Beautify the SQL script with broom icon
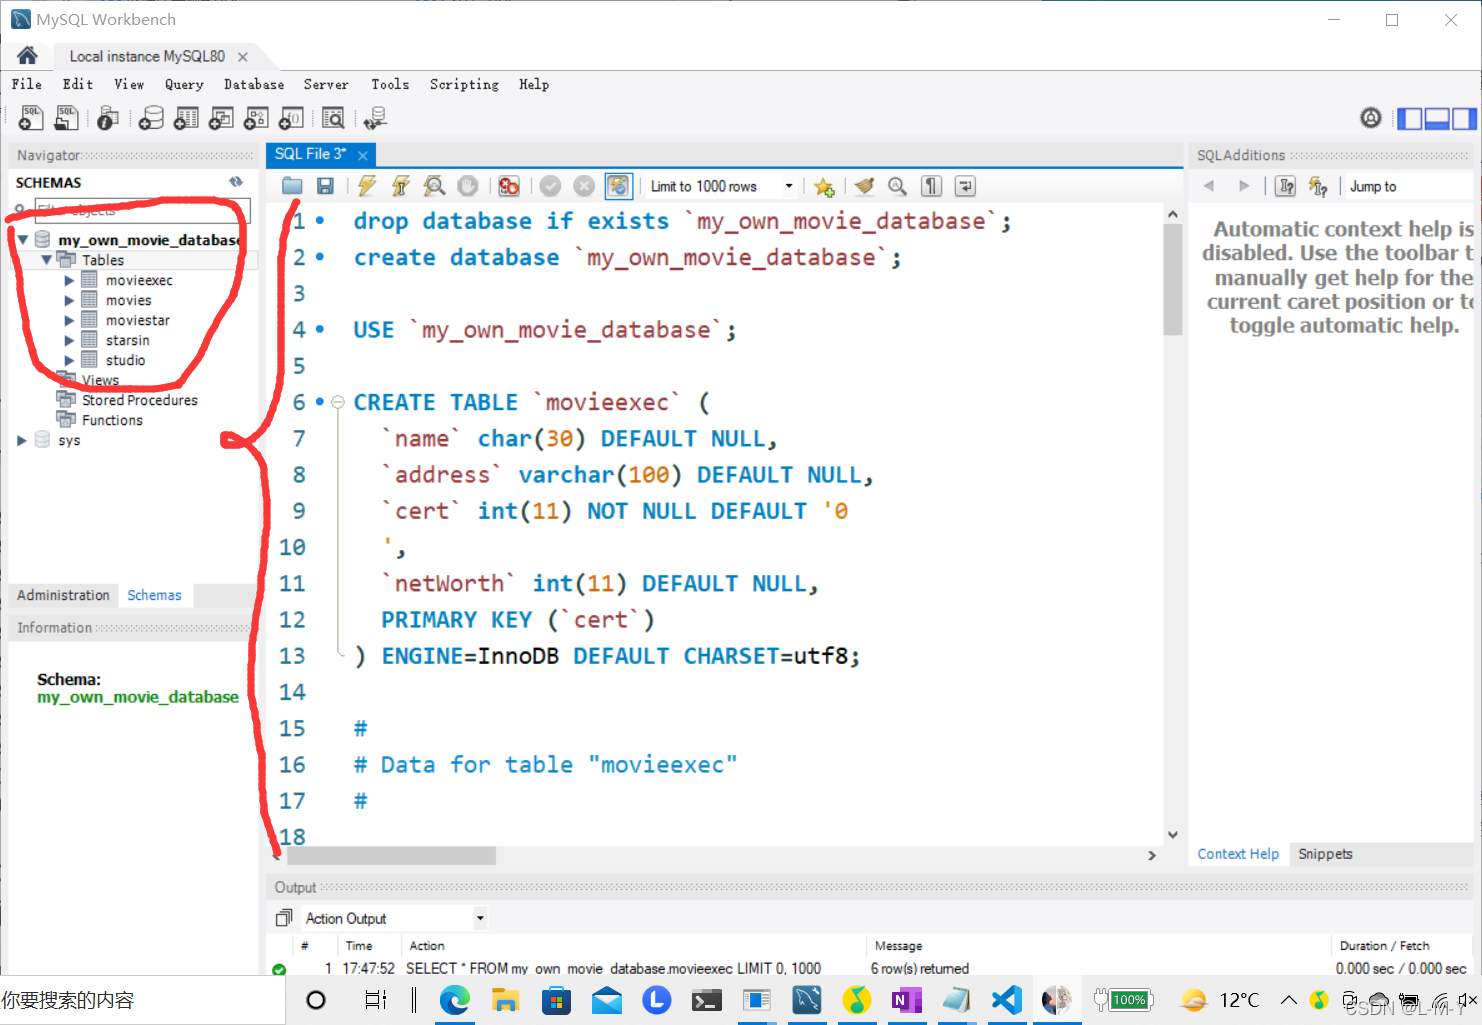The height and width of the screenshot is (1025, 1482). pyautogui.click(x=864, y=186)
